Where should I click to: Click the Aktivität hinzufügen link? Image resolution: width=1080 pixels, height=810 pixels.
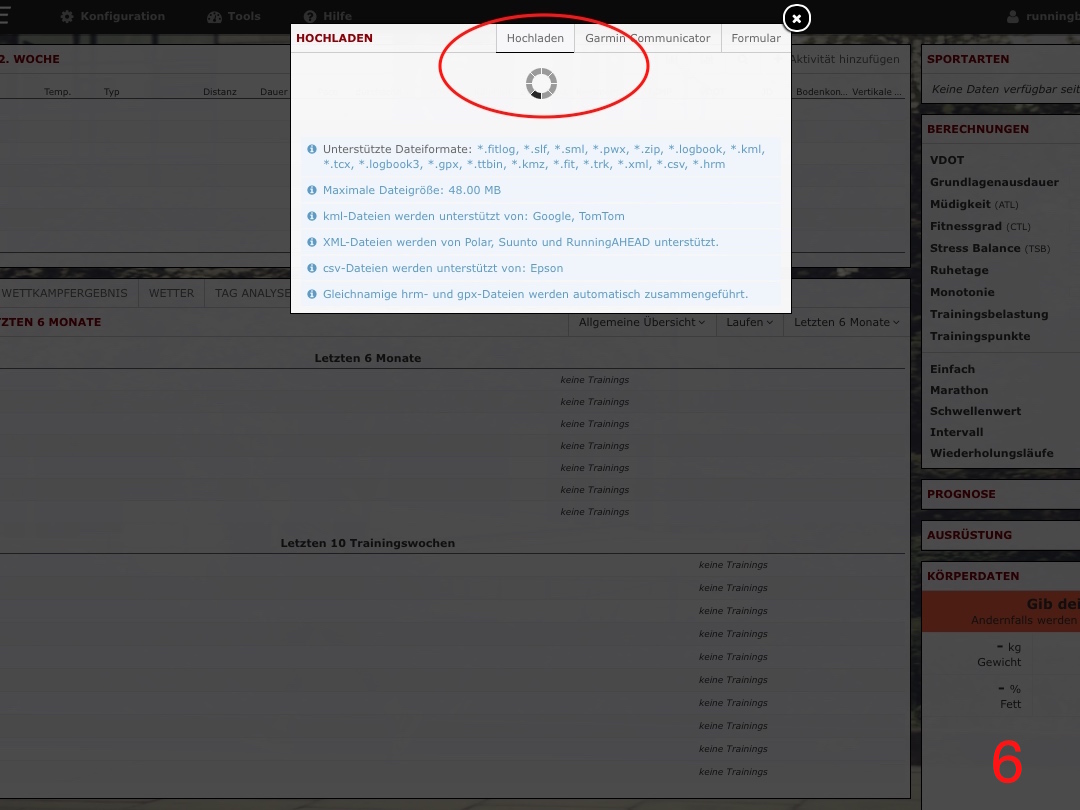[845, 59]
